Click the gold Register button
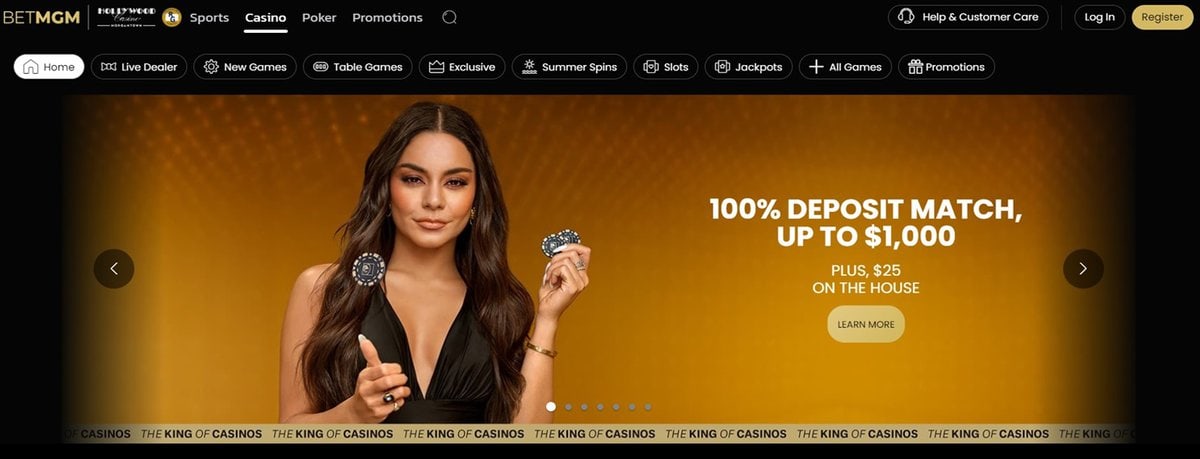This screenshot has width=1200, height=459. click(x=1162, y=17)
